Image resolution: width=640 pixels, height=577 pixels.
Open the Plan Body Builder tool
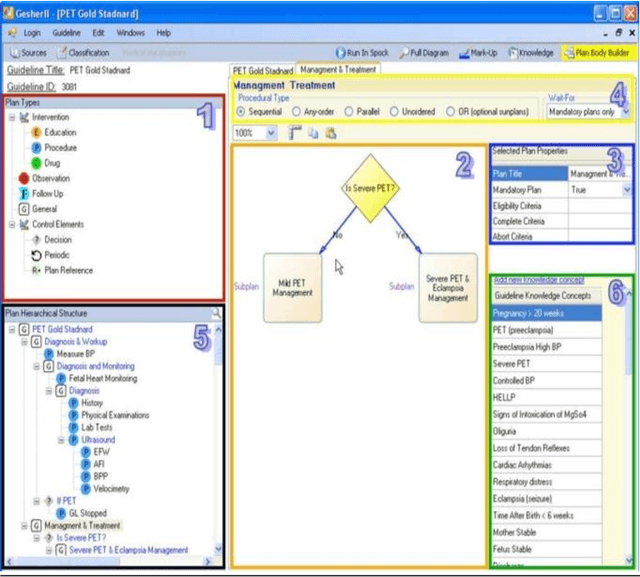[596, 52]
